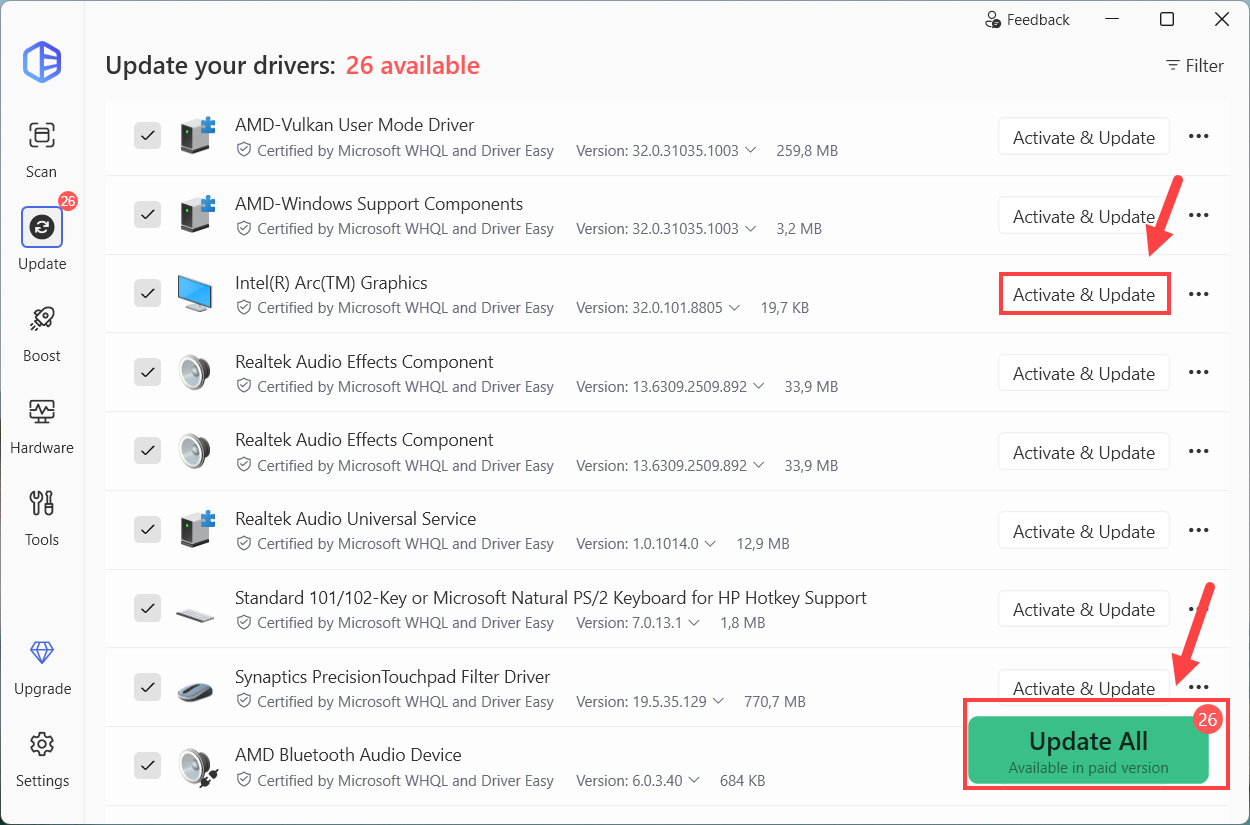Switch to the Boost section
The width and height of the screenshot is (1250, 825).
pos(42,333)
